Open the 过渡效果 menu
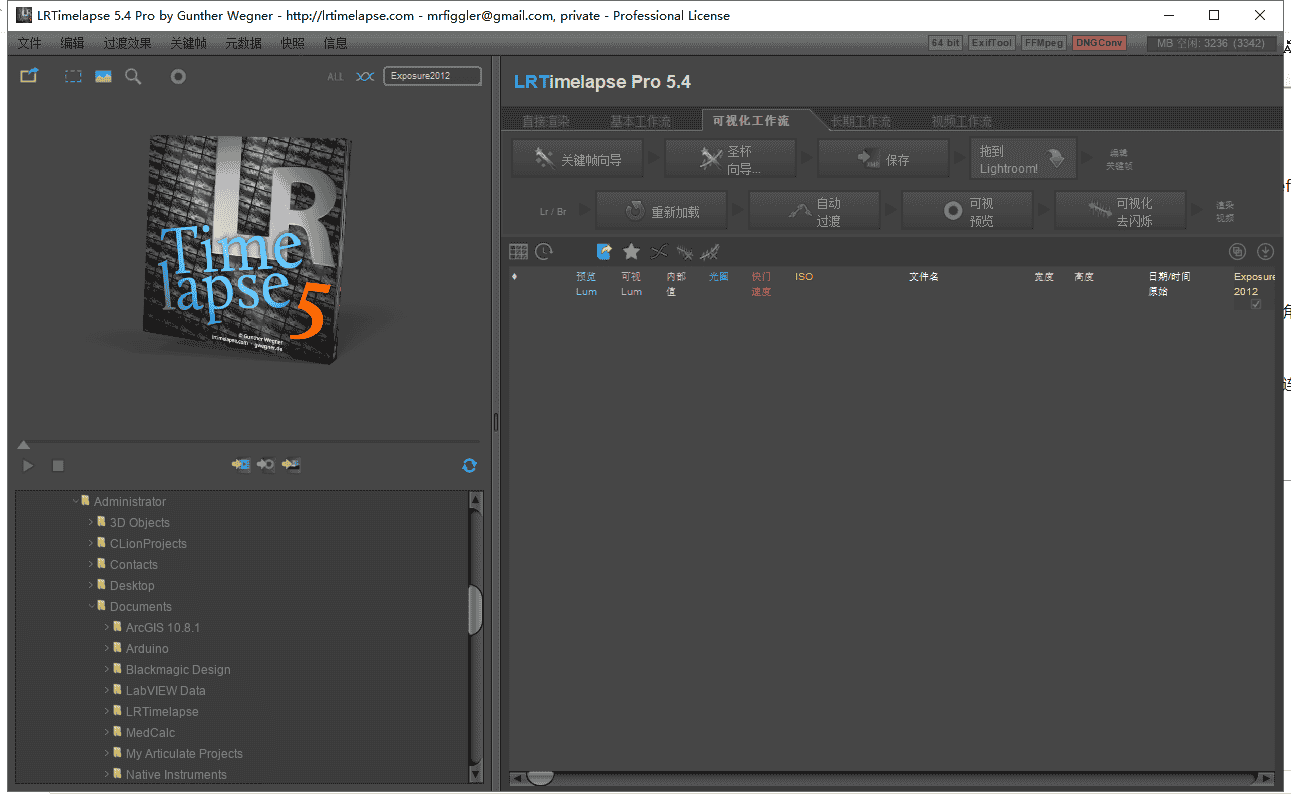 click(x=127, y=43)
